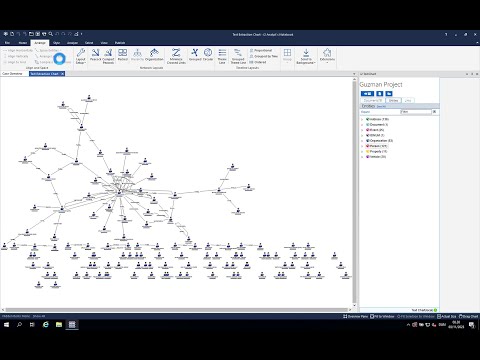Clear the entities filter with X button
The width and height of the screenshot is (480, 360).
434,112
